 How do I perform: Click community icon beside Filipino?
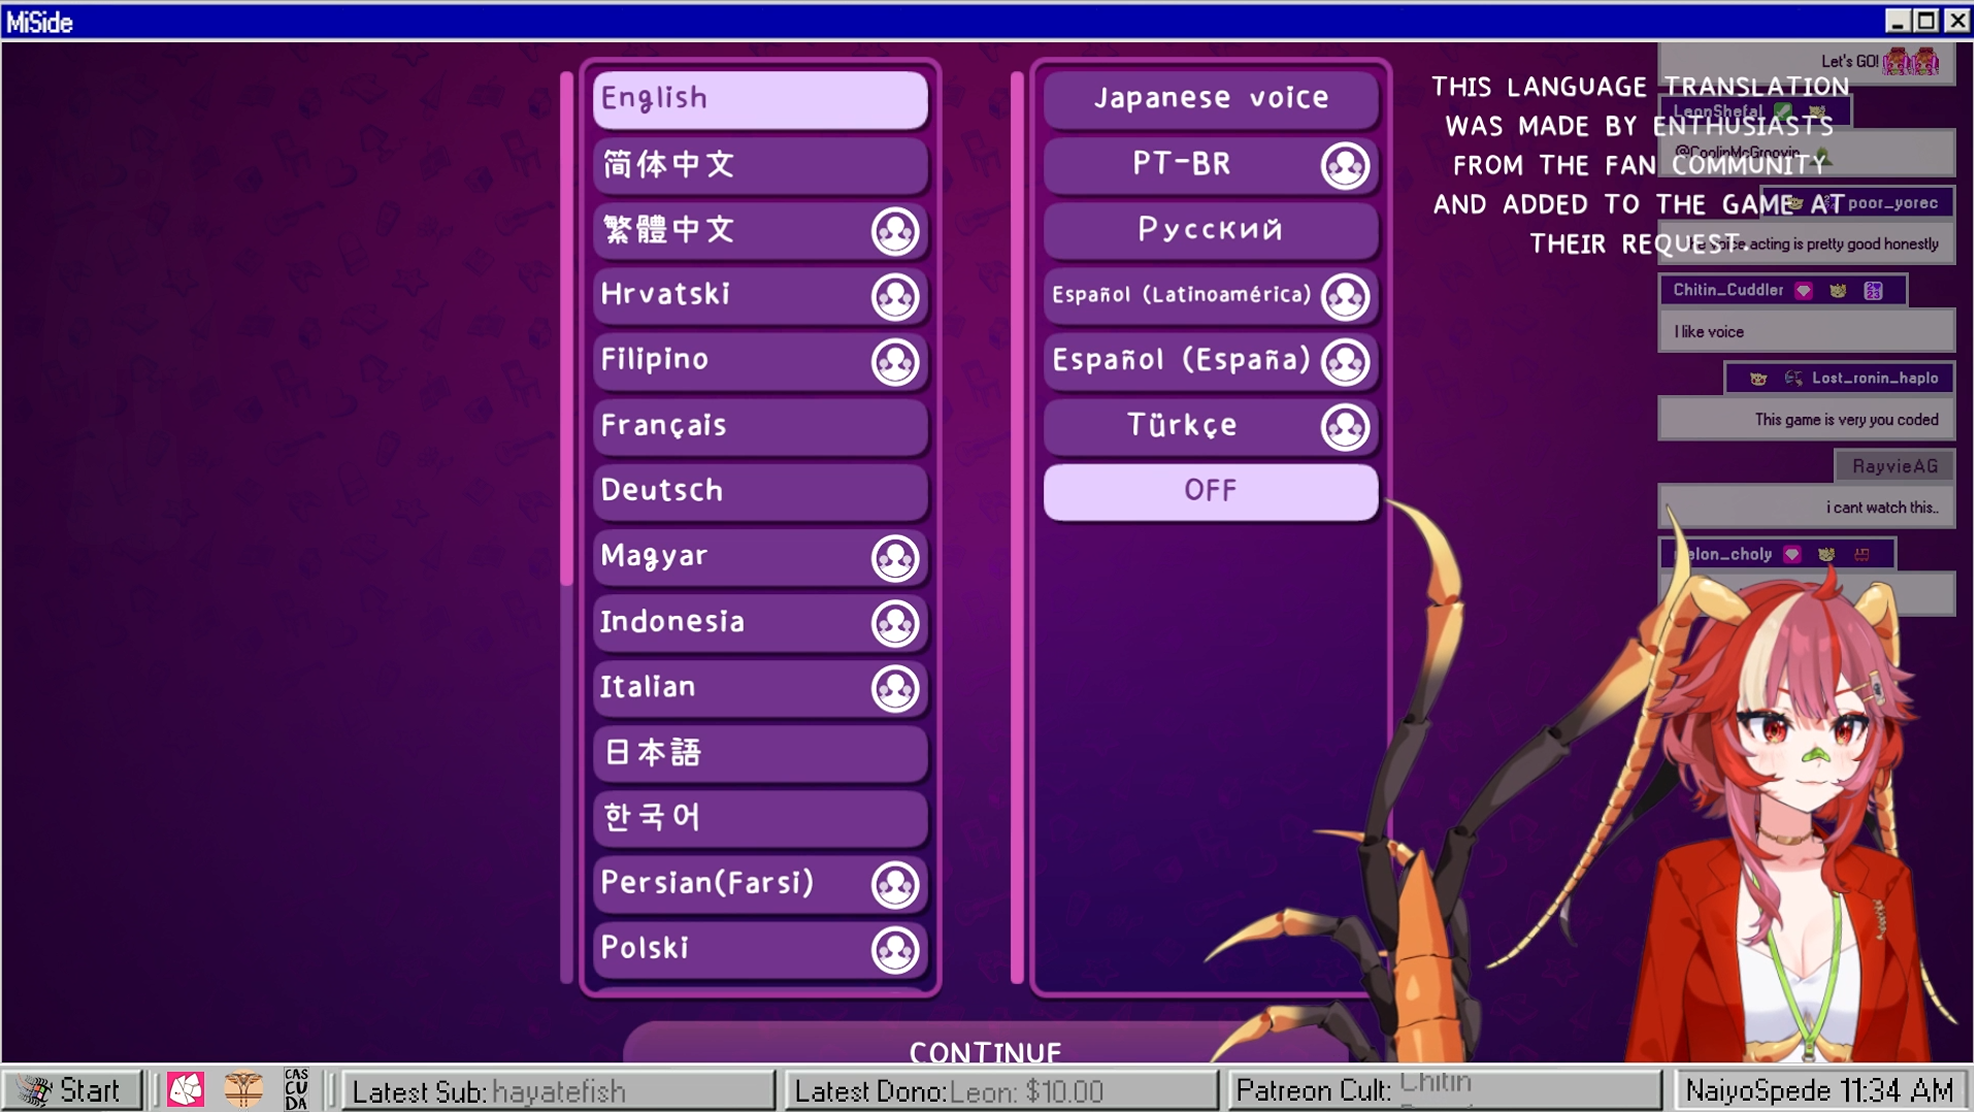click(894, 361)
